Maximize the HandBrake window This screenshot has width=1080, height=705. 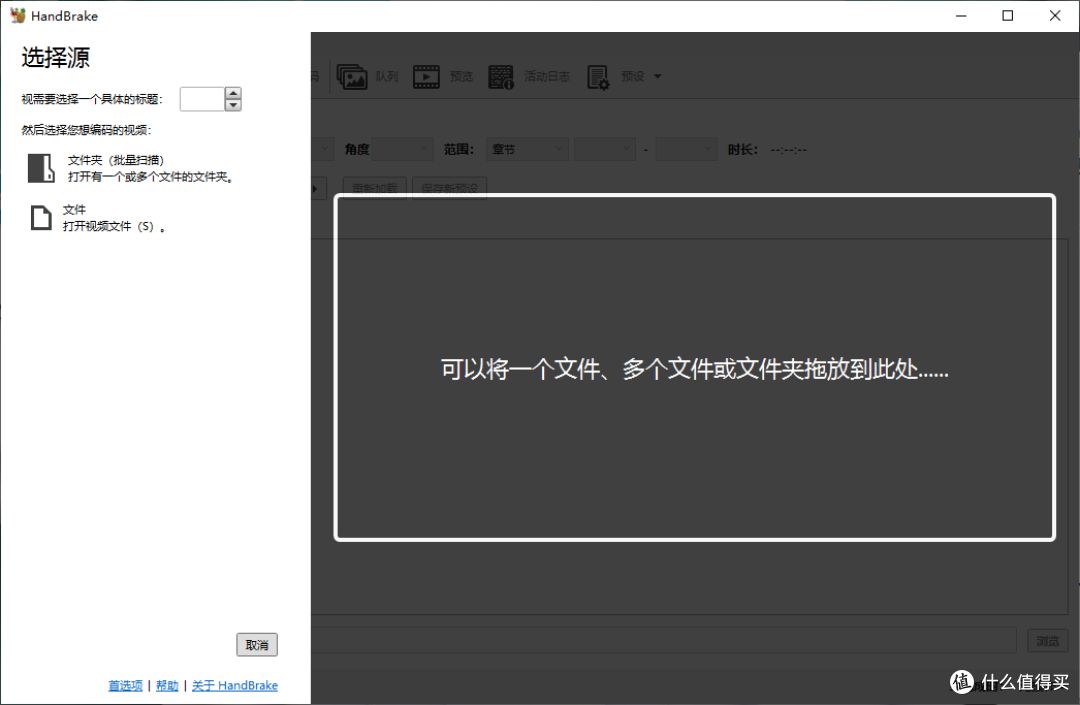(1008, 15)
